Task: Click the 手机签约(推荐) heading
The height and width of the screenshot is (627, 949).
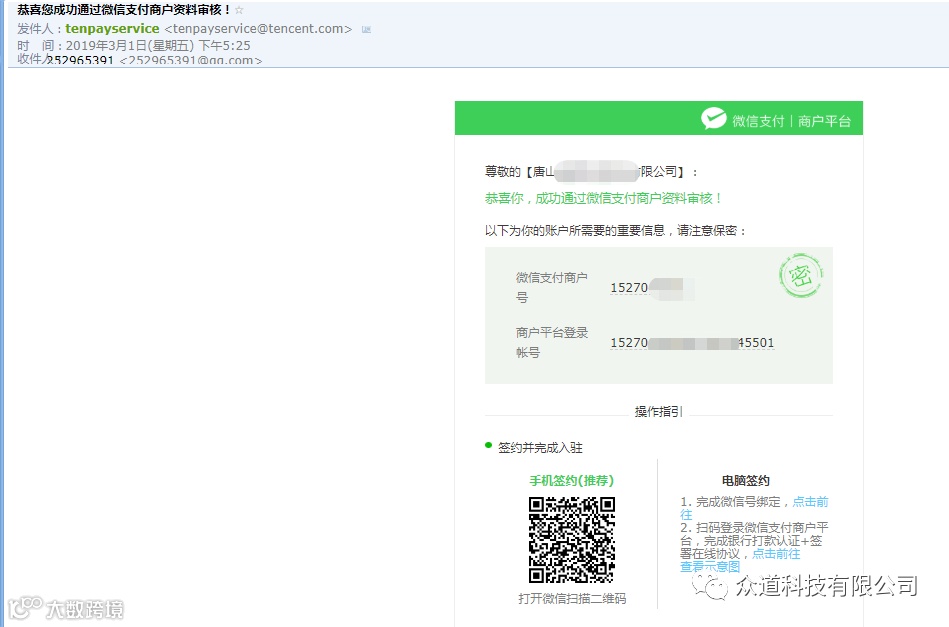Action: [x=571, y=481]
